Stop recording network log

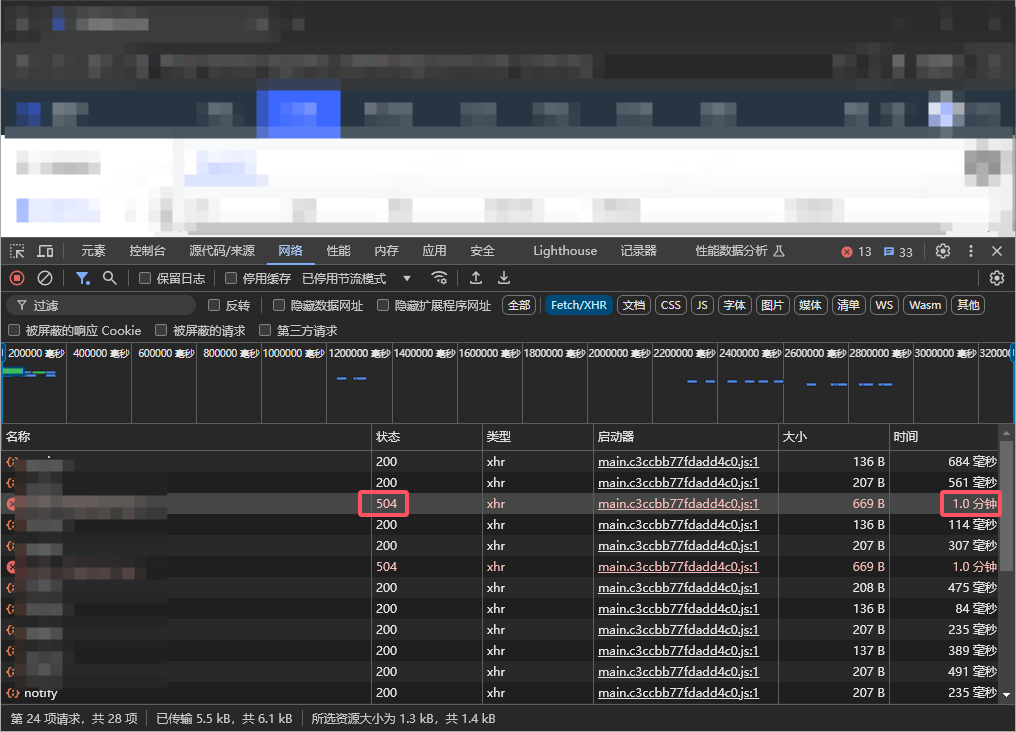point(17,278)
